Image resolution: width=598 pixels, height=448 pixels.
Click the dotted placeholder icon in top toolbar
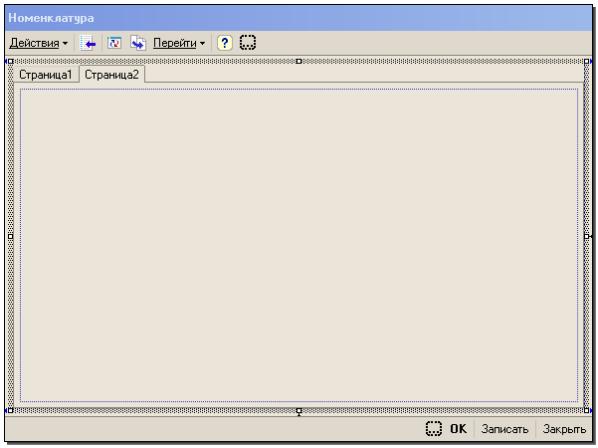point(248,43)
